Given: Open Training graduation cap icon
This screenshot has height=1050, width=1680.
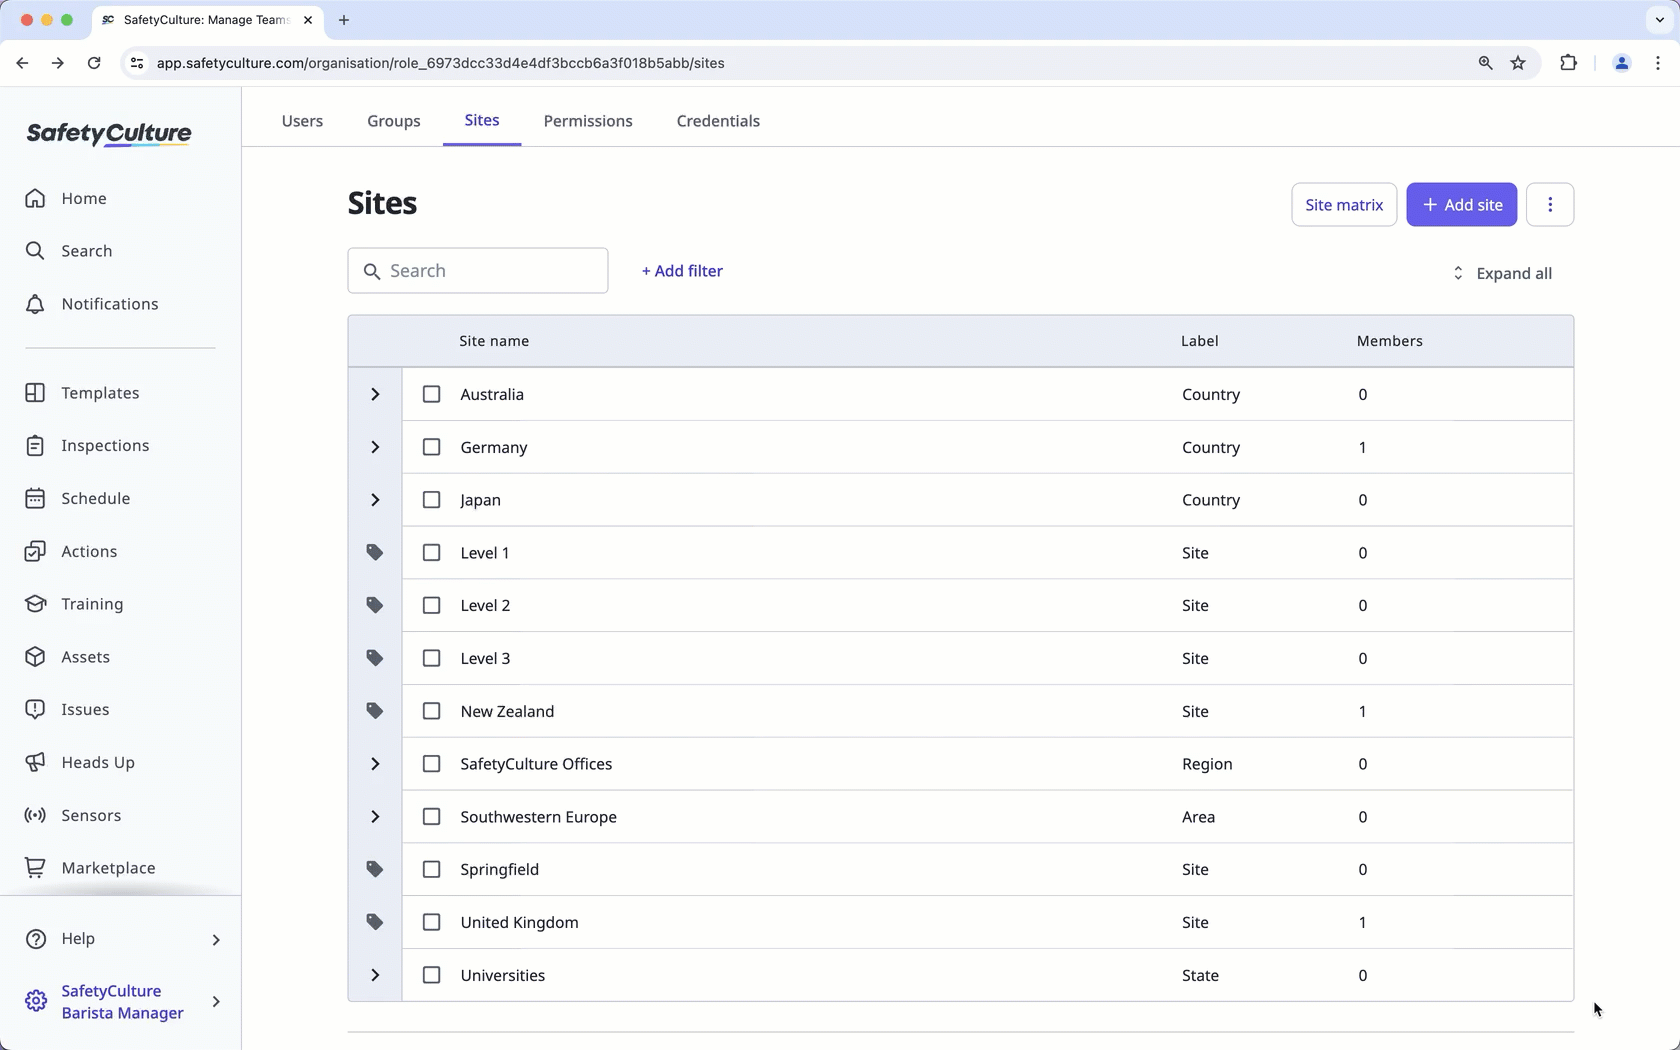Looking at the screenshot, I should (x=35, y=604).
